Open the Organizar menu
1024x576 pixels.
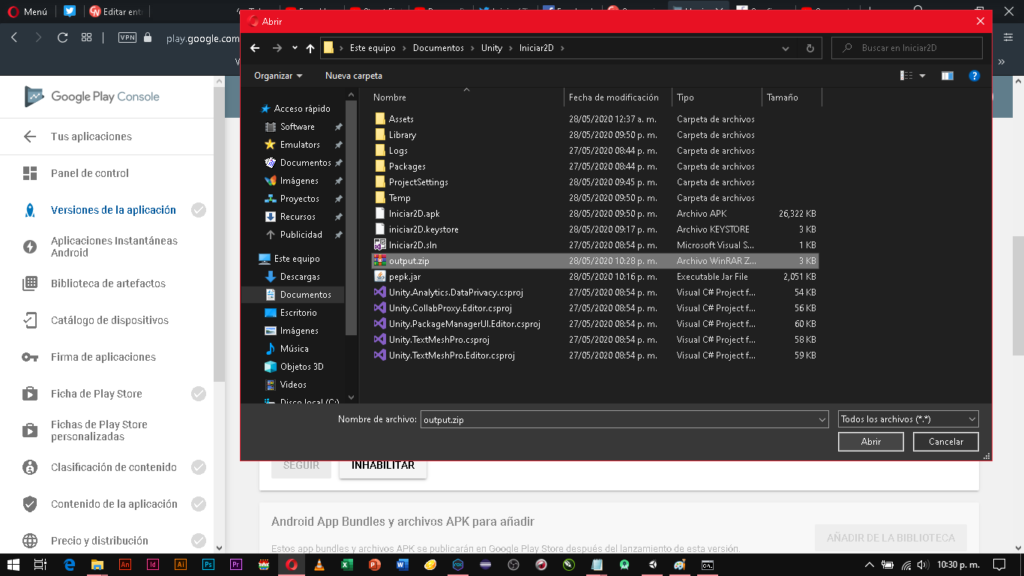(x=278, y=76)
